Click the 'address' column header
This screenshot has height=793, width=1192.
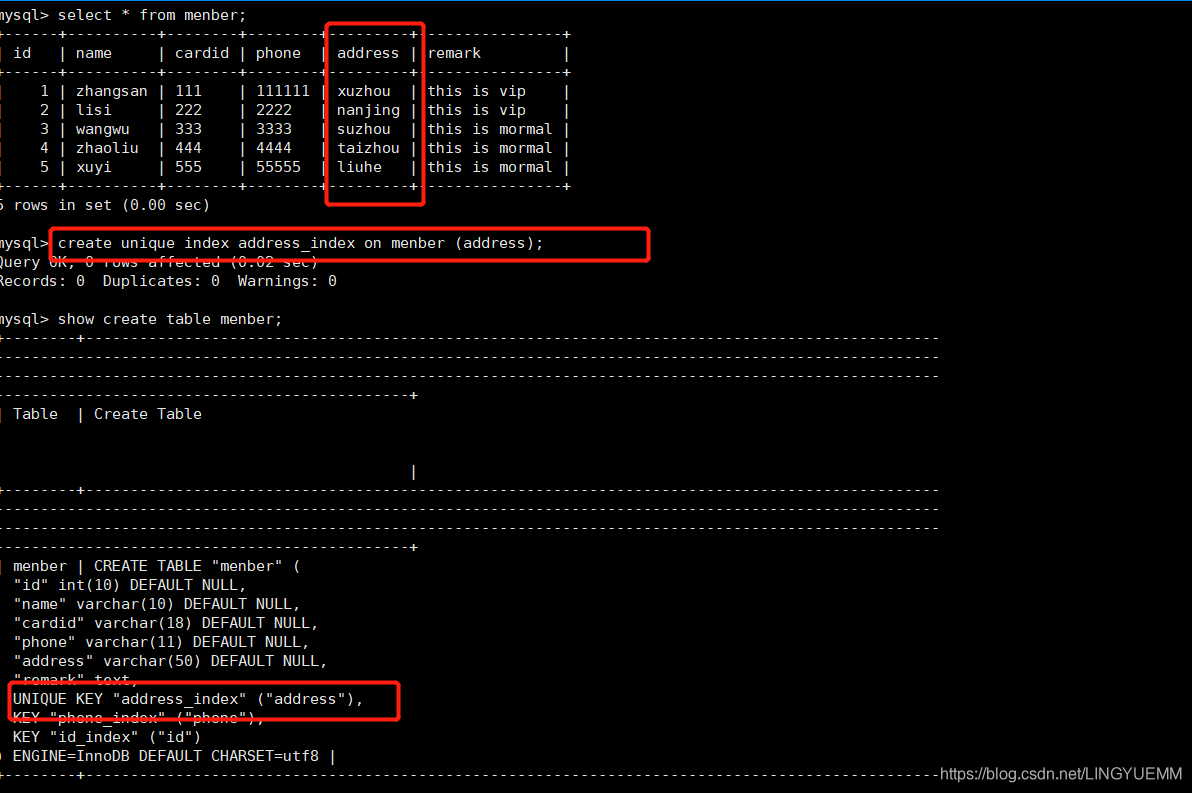(368, 53)
